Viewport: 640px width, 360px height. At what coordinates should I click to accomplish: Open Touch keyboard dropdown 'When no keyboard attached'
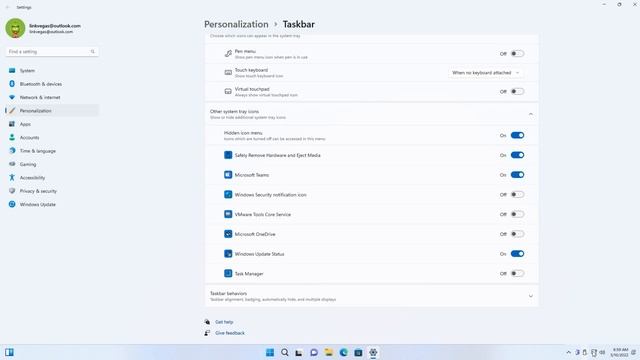[485, 73]
